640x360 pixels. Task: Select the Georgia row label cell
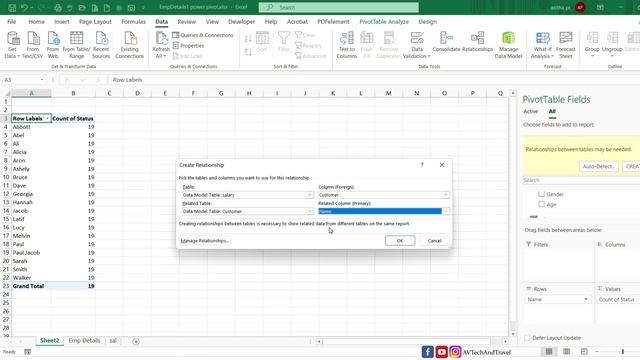31,194
